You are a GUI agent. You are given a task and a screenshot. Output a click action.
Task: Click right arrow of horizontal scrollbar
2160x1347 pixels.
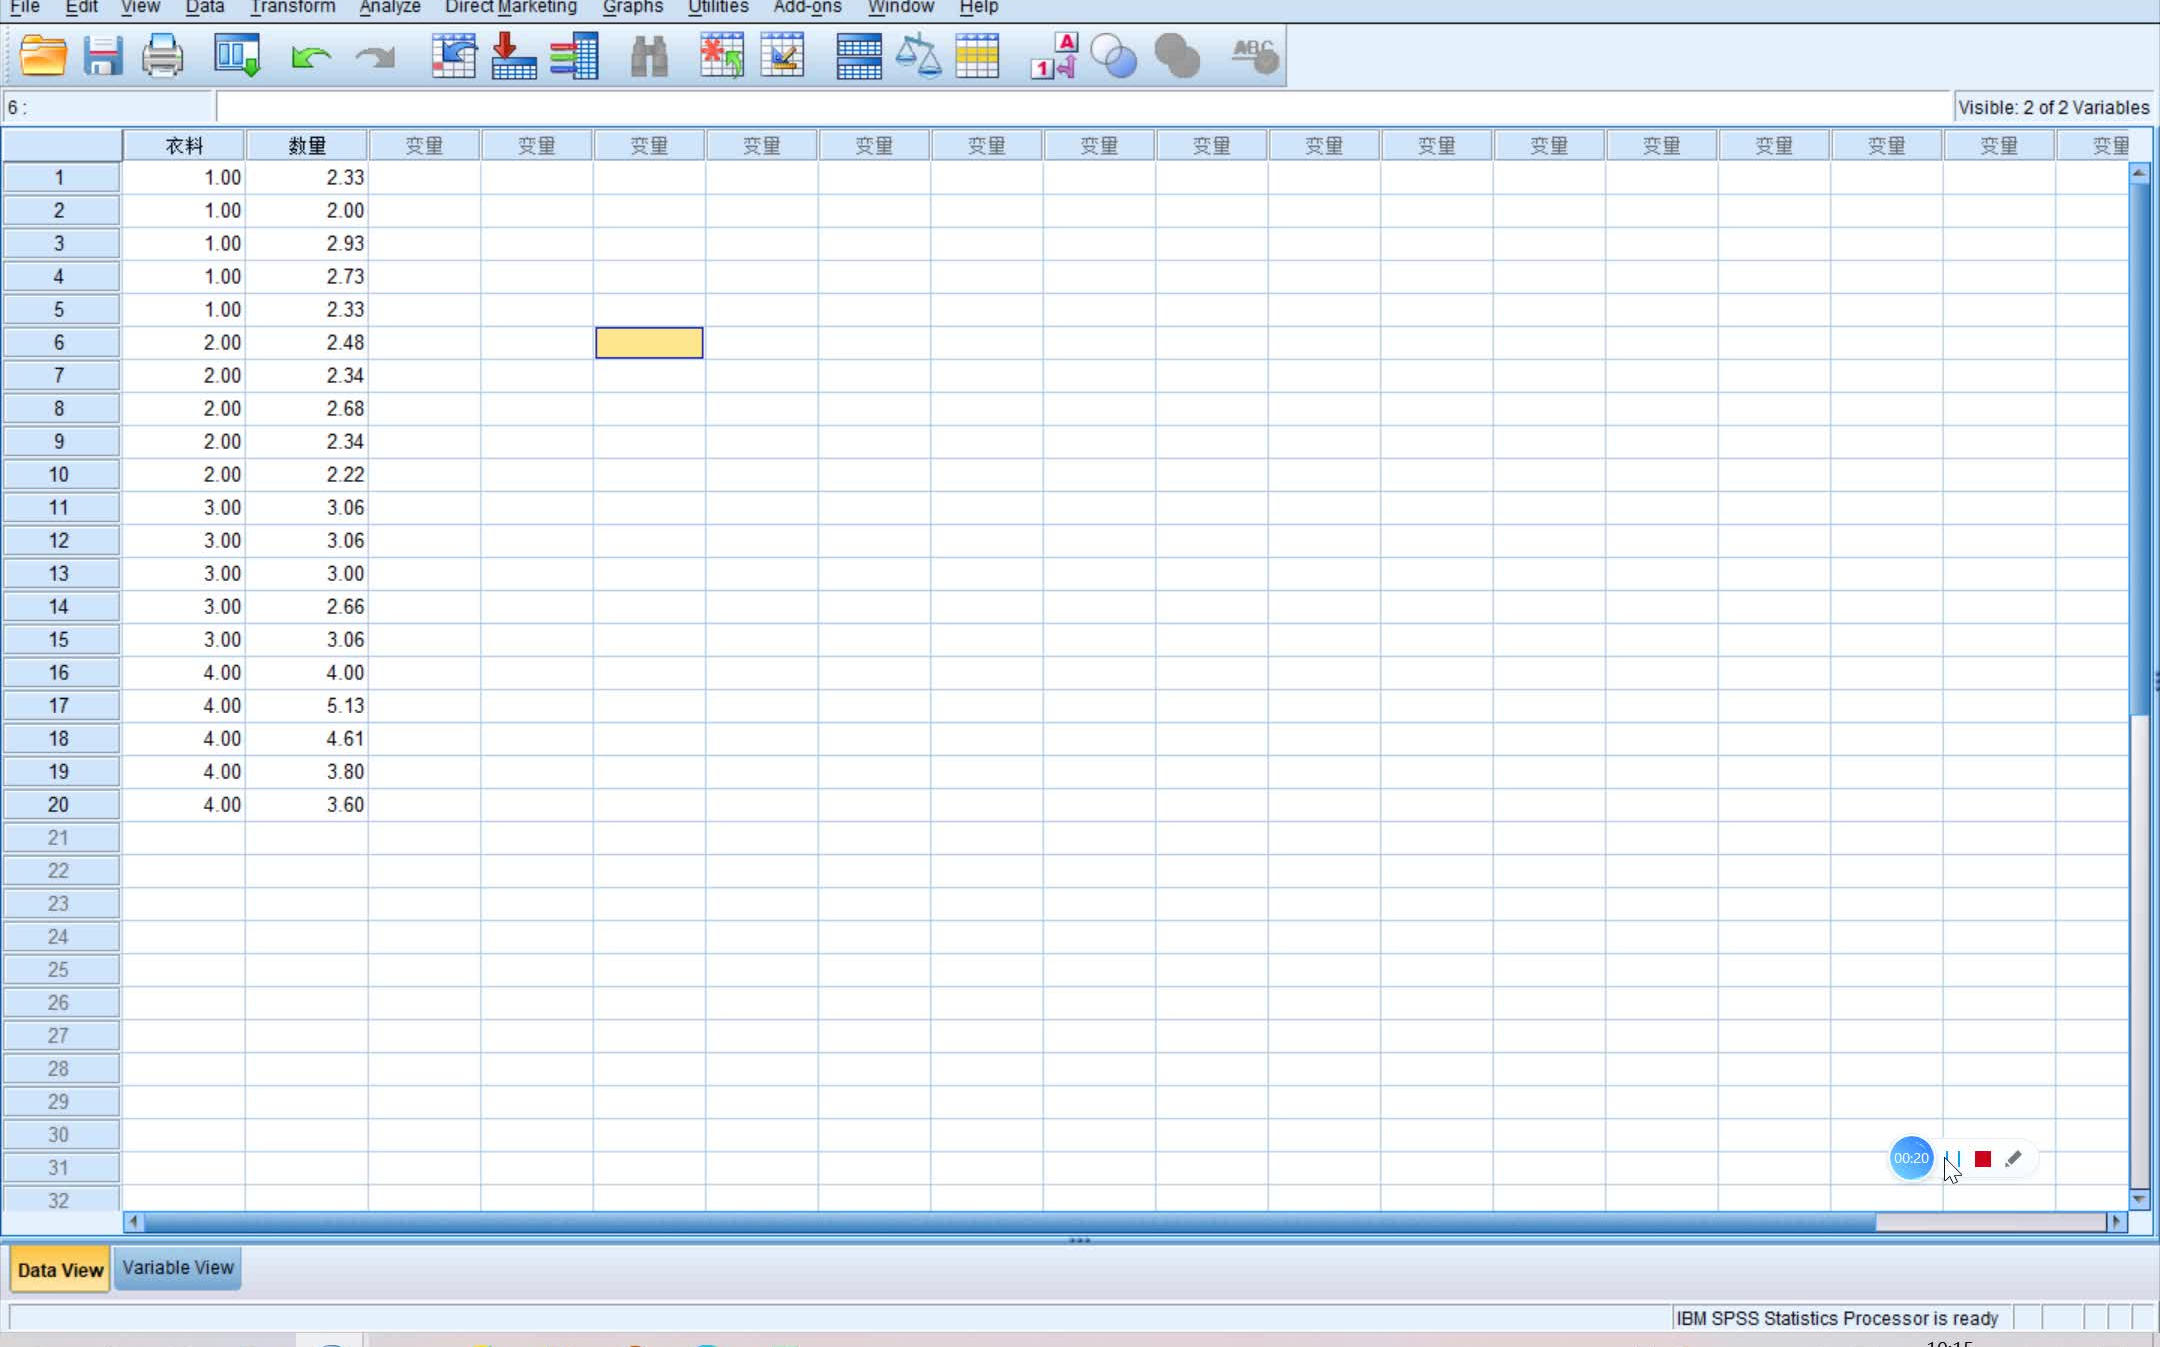(x=2116, y=1222)
